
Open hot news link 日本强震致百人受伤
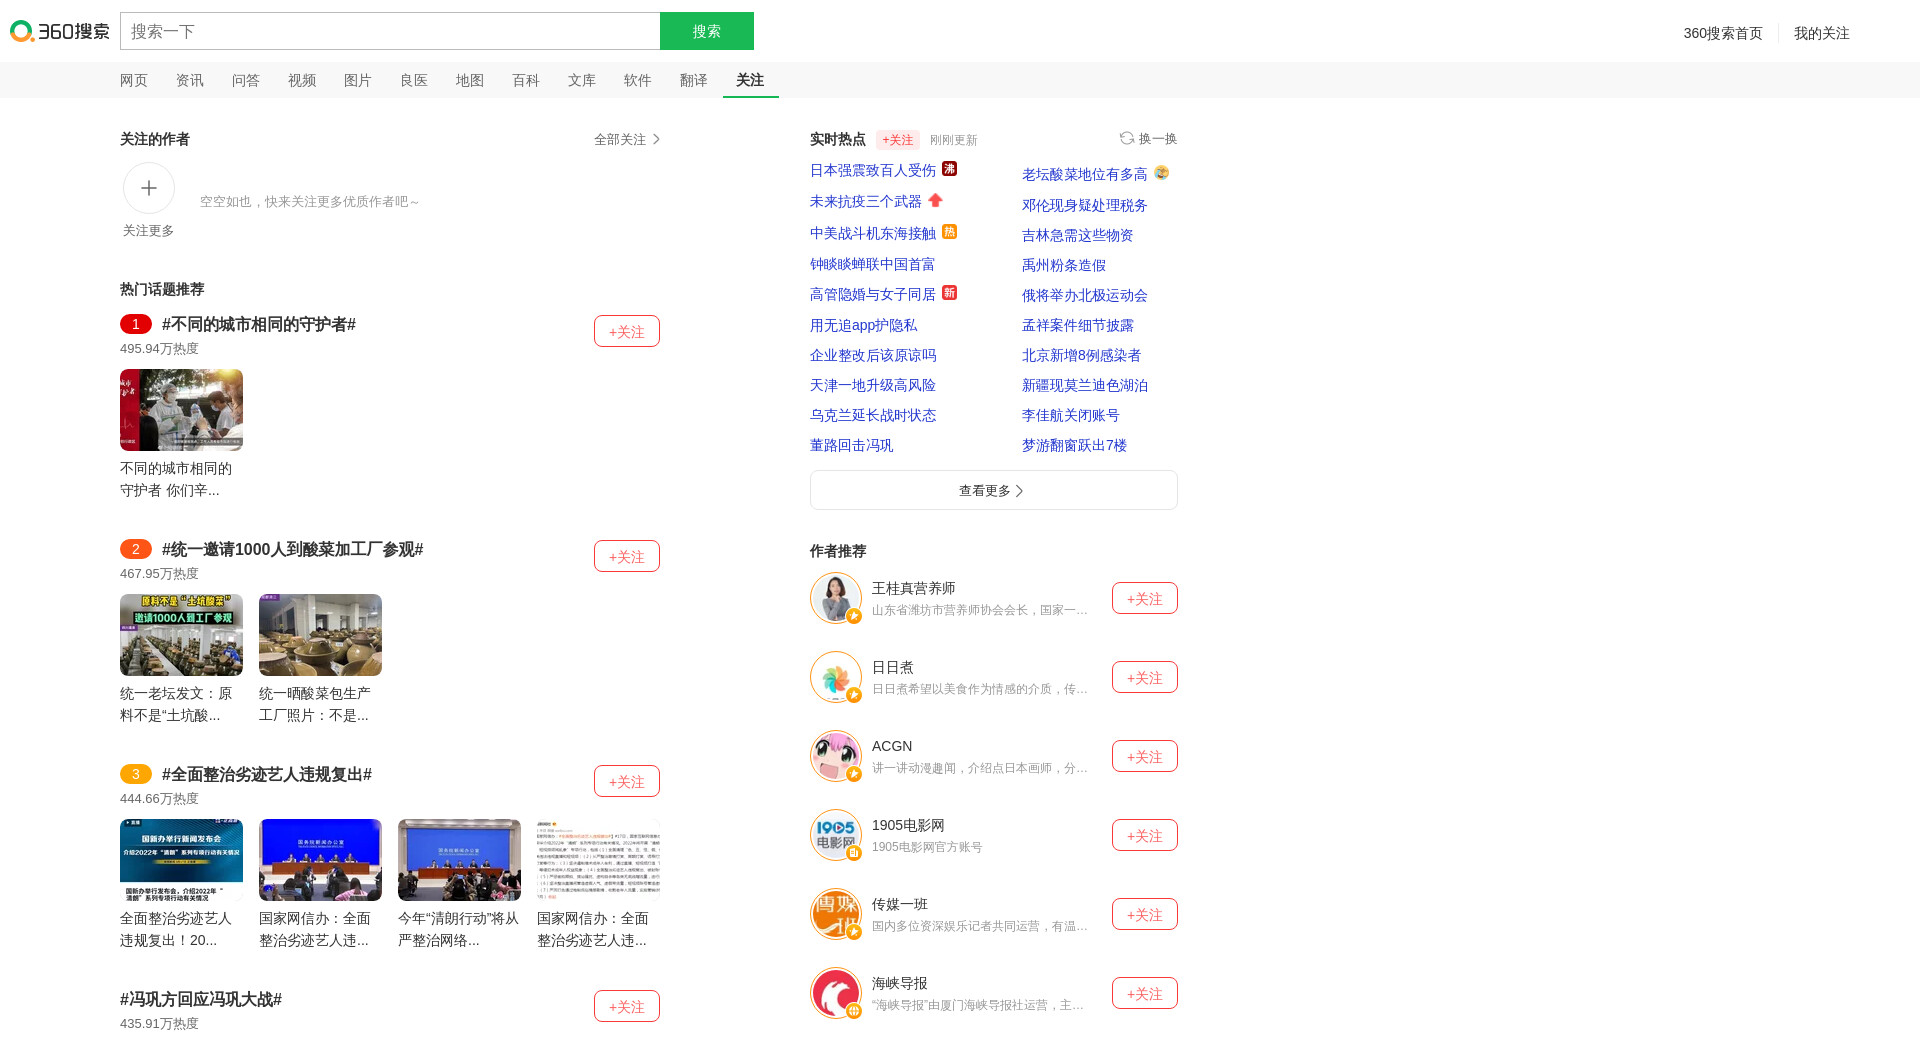tap(872, 170)
